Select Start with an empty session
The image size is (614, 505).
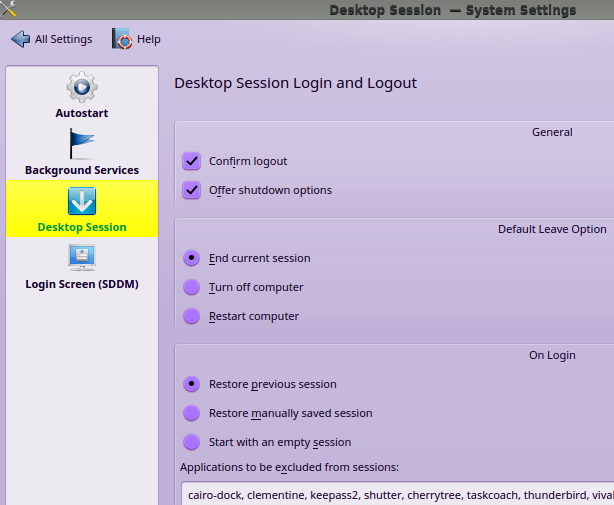click(192, 442)
